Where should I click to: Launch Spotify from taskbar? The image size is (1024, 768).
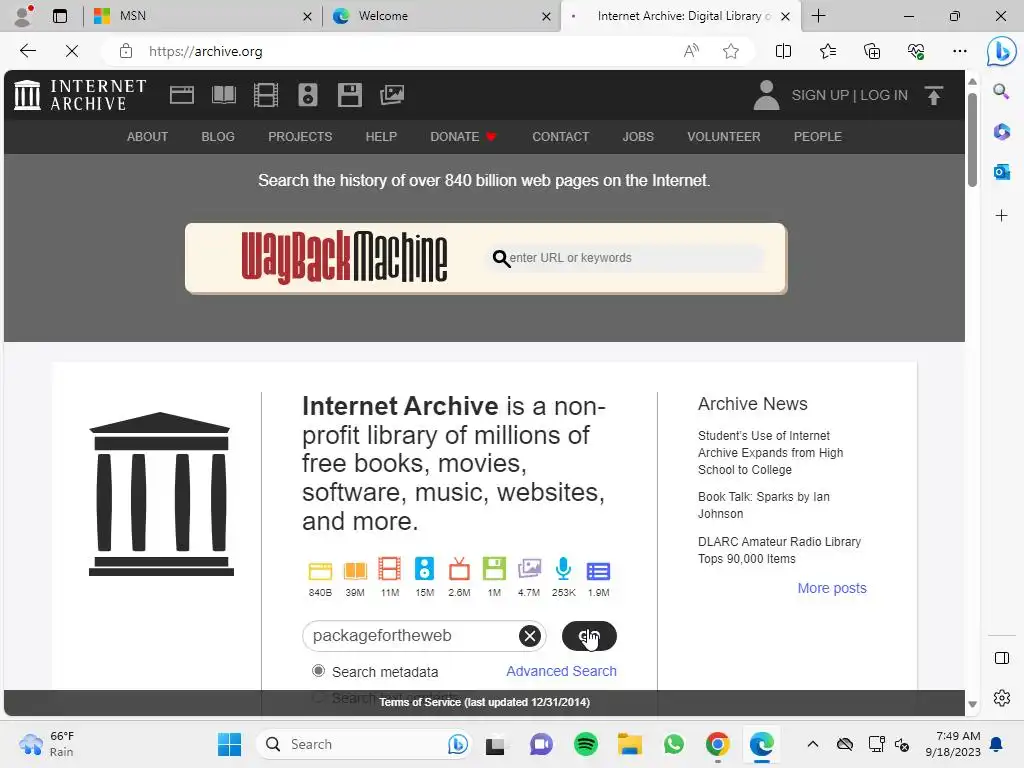coord(586,744)
